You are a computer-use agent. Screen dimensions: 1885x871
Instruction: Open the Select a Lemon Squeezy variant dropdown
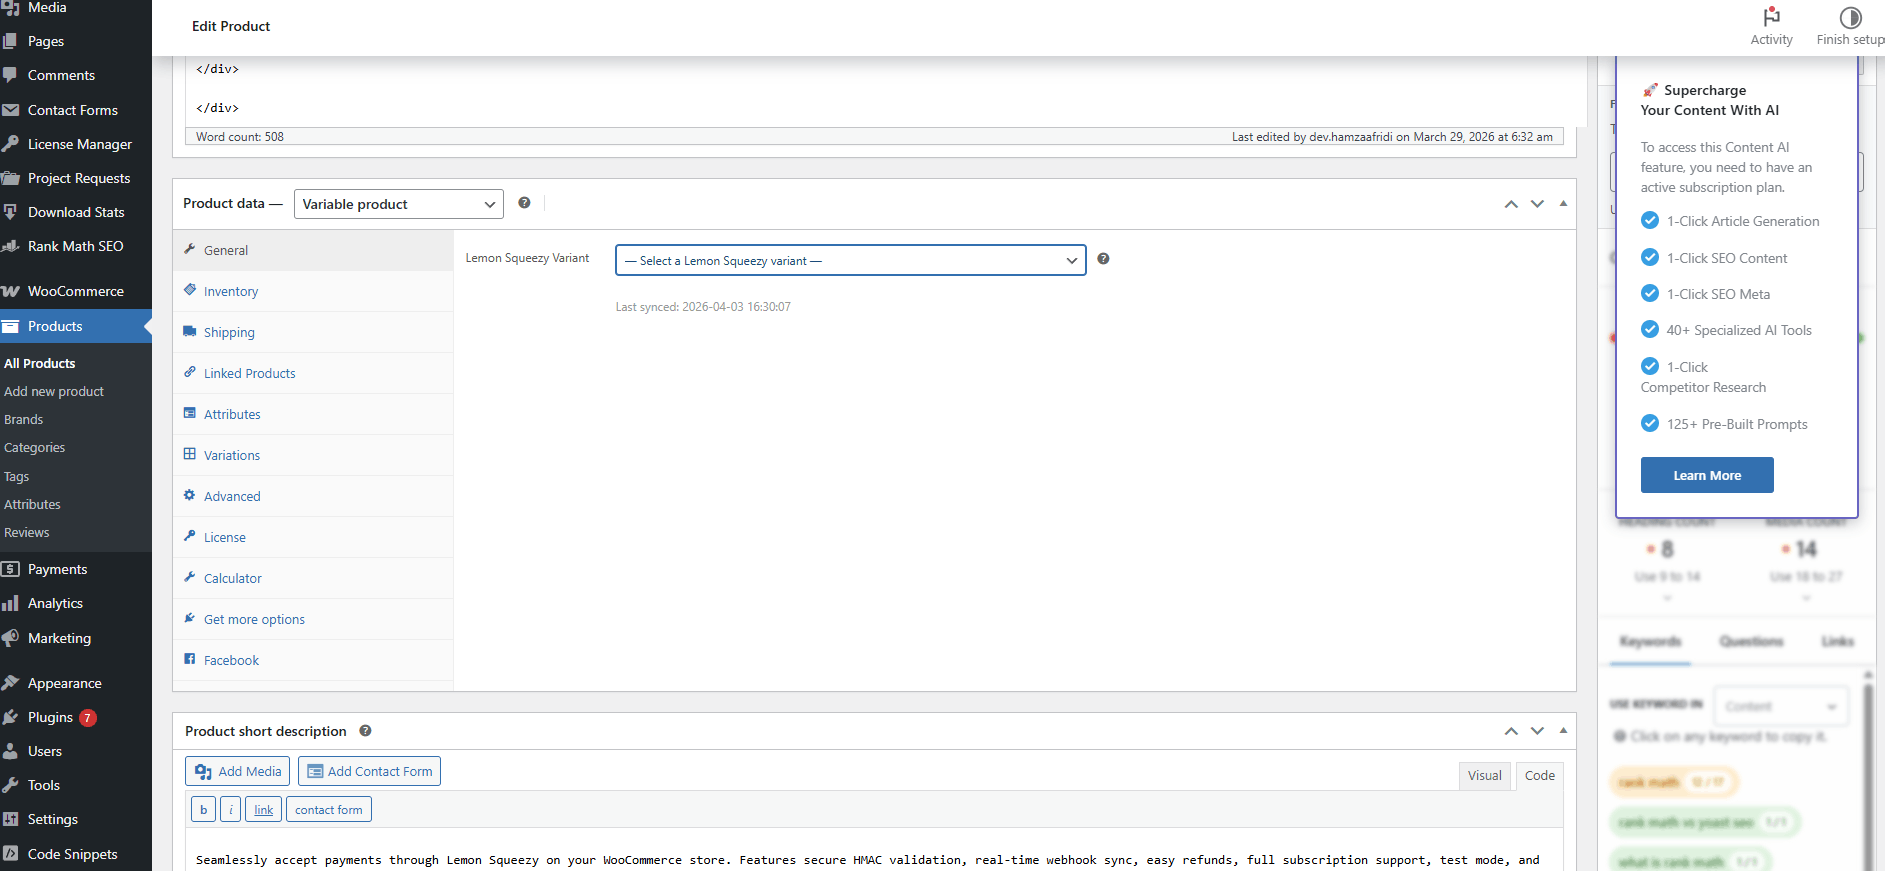[850, 260]
